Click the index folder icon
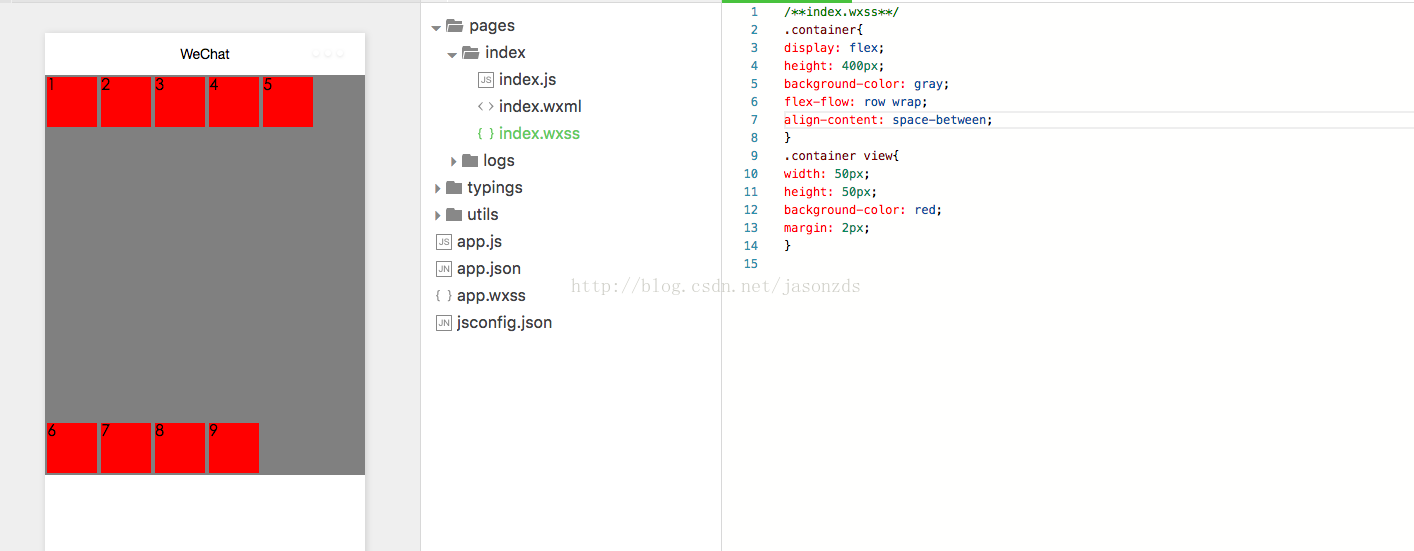 coord(470,53)
